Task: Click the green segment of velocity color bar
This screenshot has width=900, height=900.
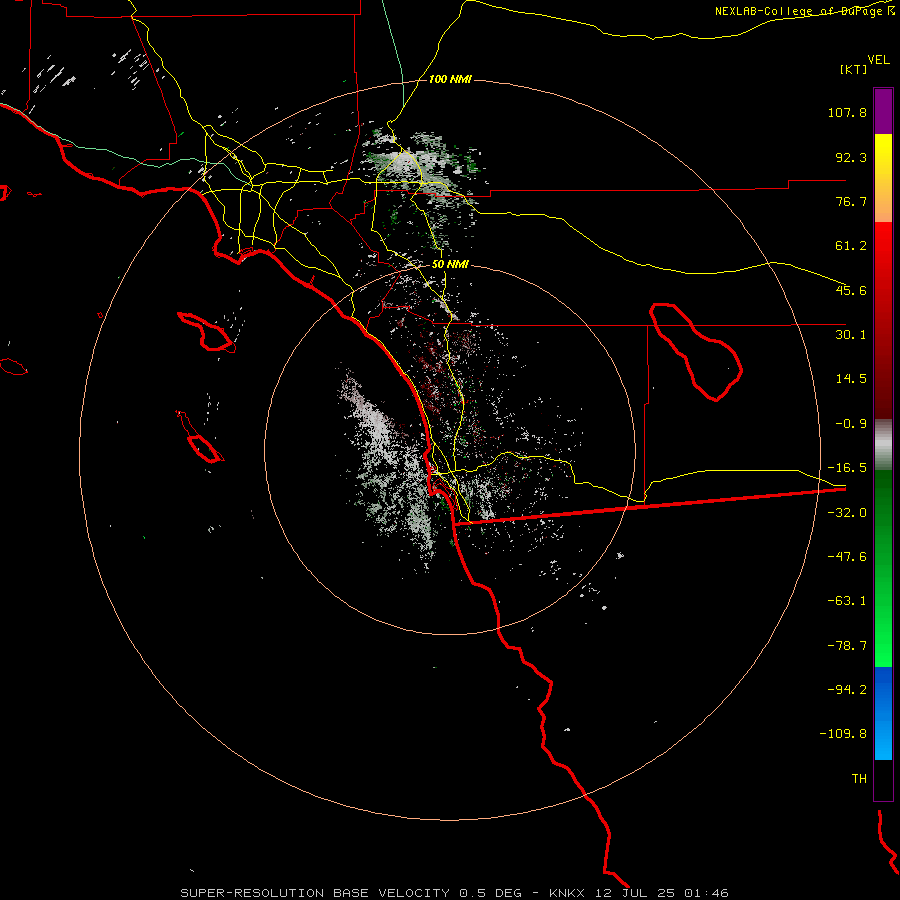Action: point(883,568)
